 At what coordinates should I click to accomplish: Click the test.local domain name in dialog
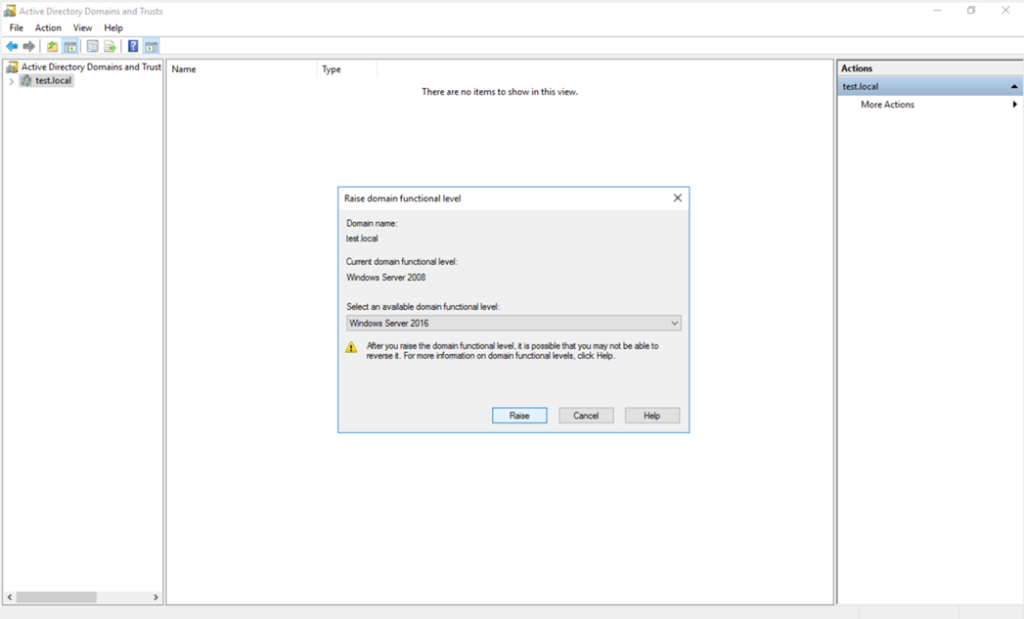362,238
